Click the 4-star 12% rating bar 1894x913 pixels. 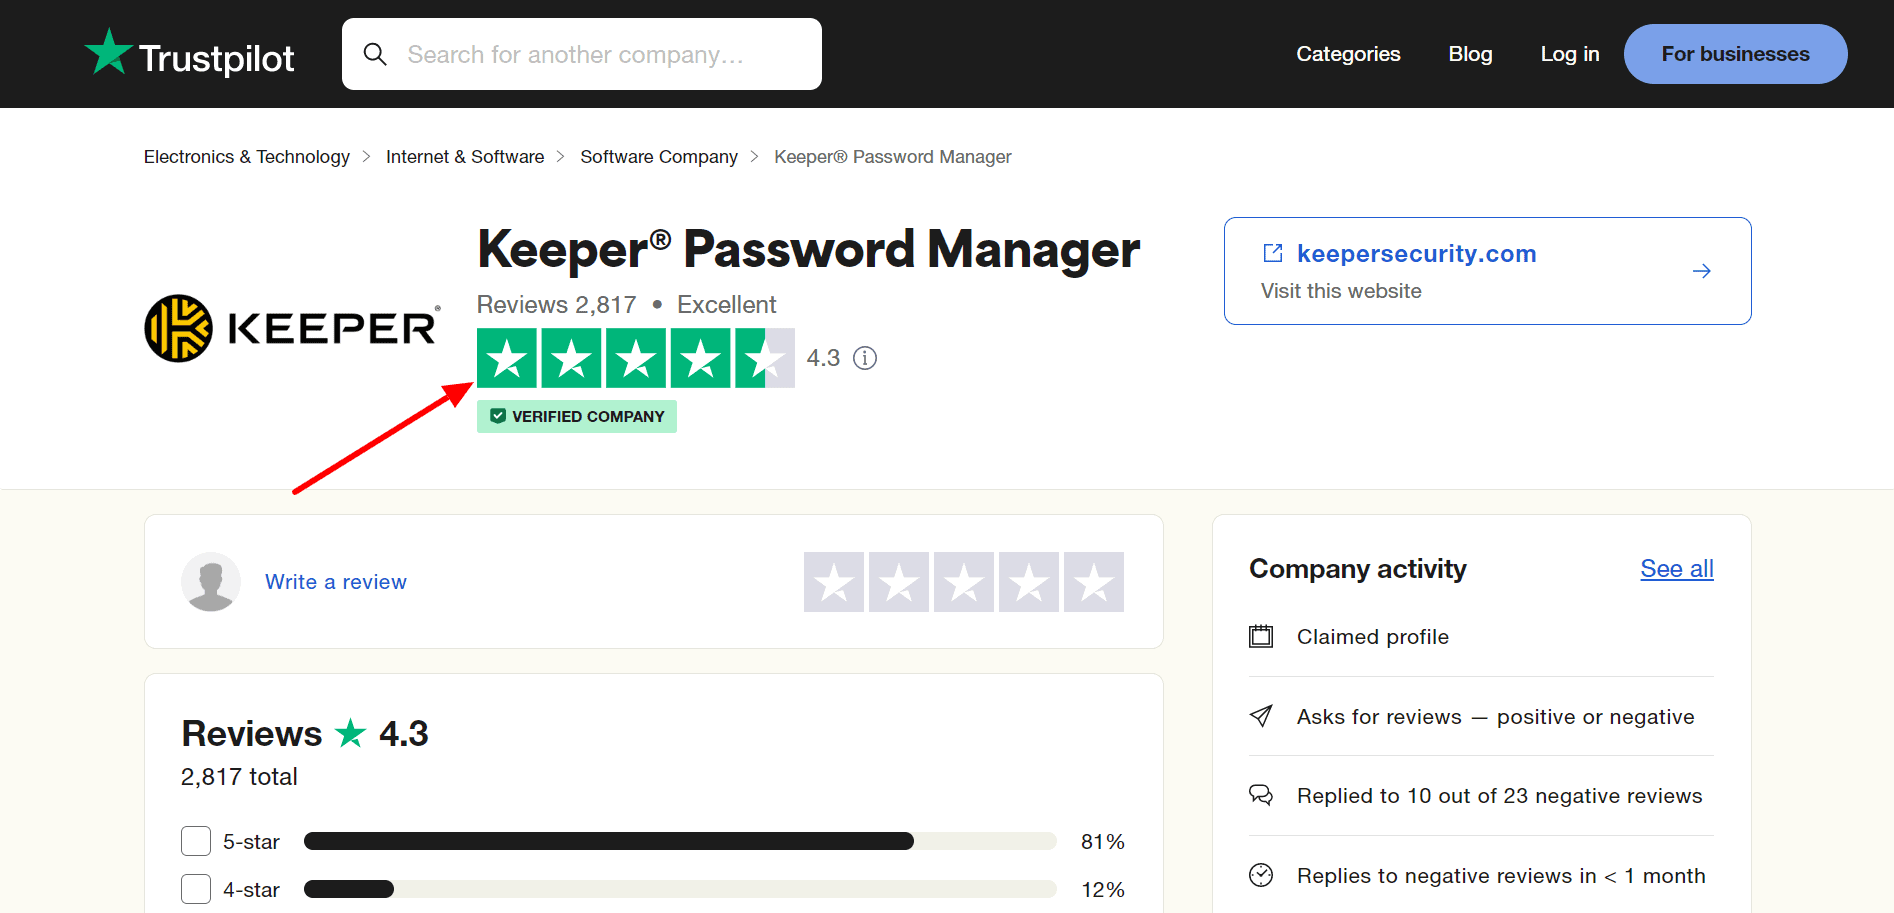(x=680, y=889)
